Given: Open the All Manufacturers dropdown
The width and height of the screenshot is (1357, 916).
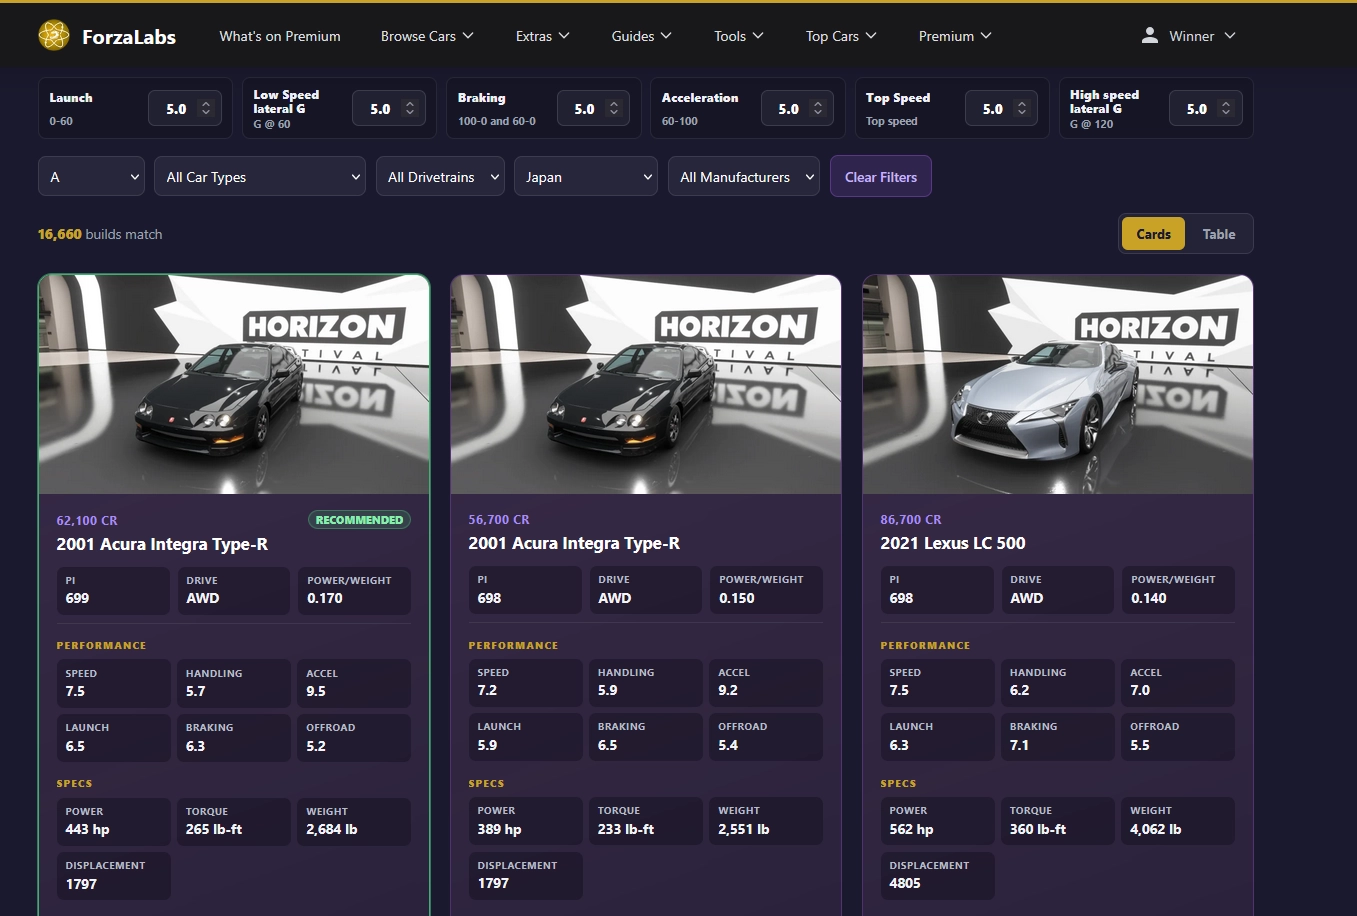Looking at the screenshot, I should 744,177.
